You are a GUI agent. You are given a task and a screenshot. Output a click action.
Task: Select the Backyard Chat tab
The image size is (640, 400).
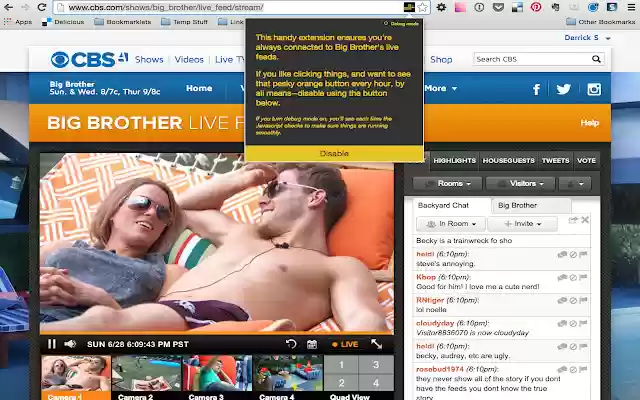[x=451, y=205]
